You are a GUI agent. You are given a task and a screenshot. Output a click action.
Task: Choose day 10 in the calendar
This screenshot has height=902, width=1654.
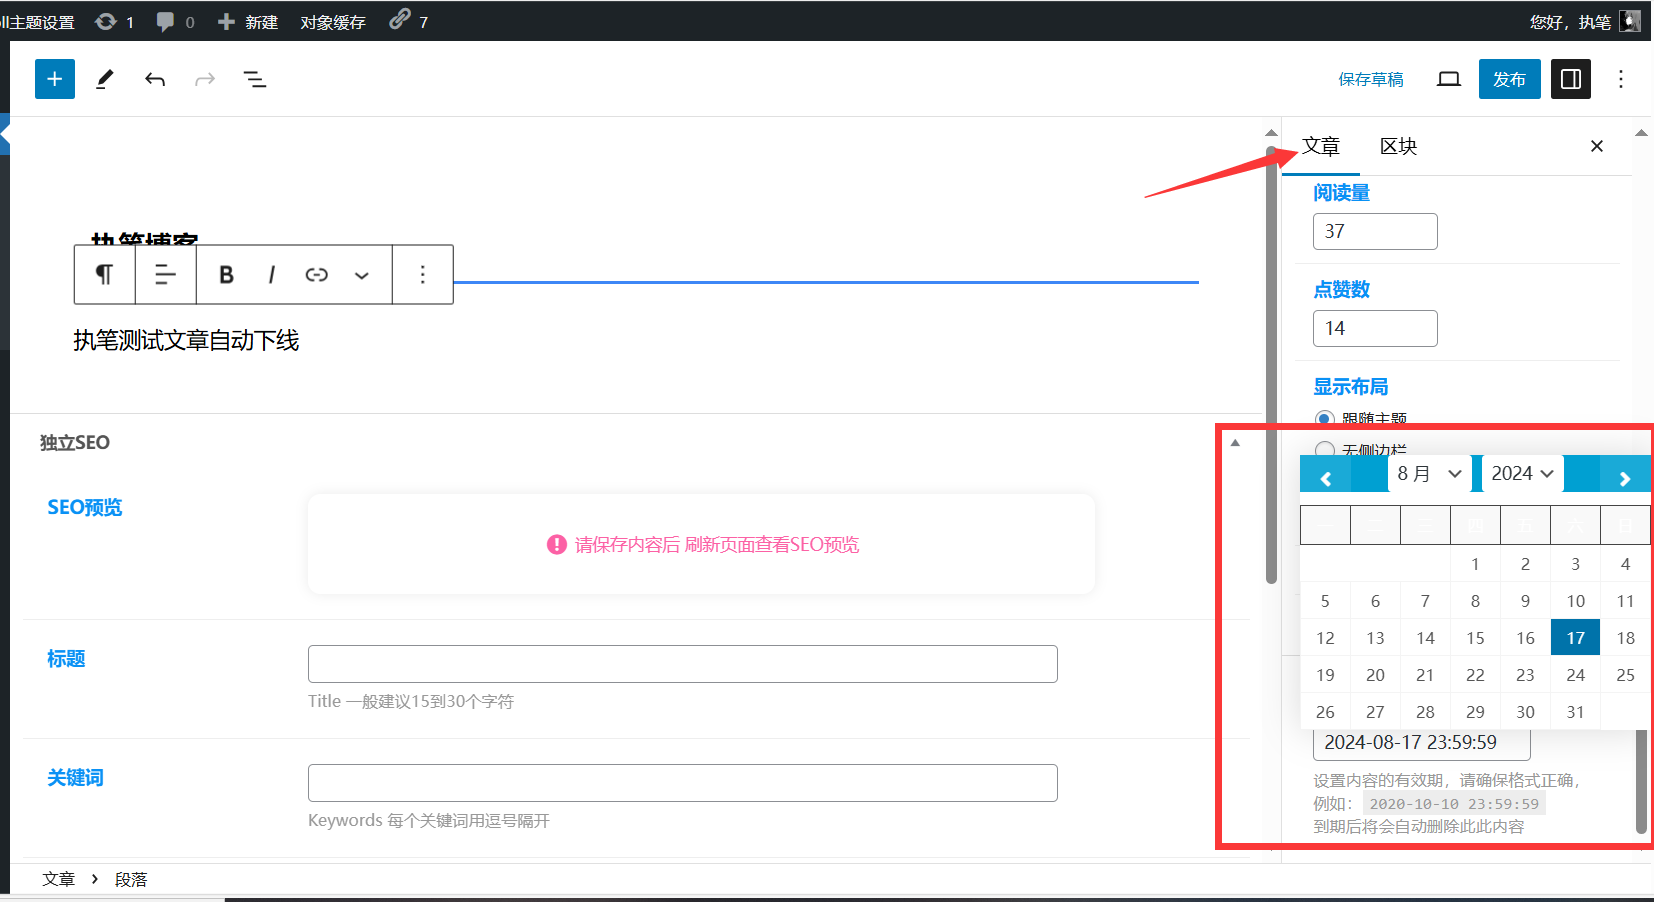(x=1575, y=601)
